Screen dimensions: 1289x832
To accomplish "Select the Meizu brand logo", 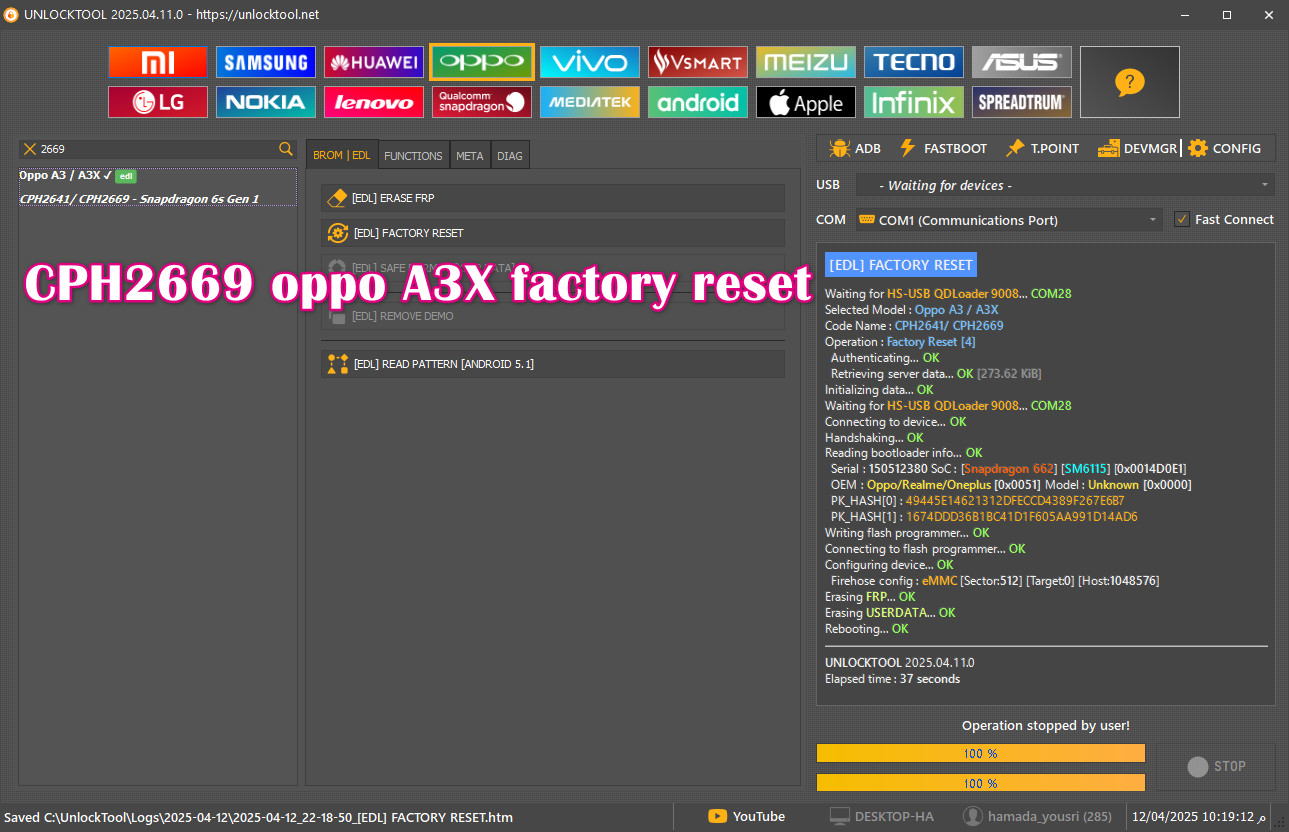I will coord(806,62).
